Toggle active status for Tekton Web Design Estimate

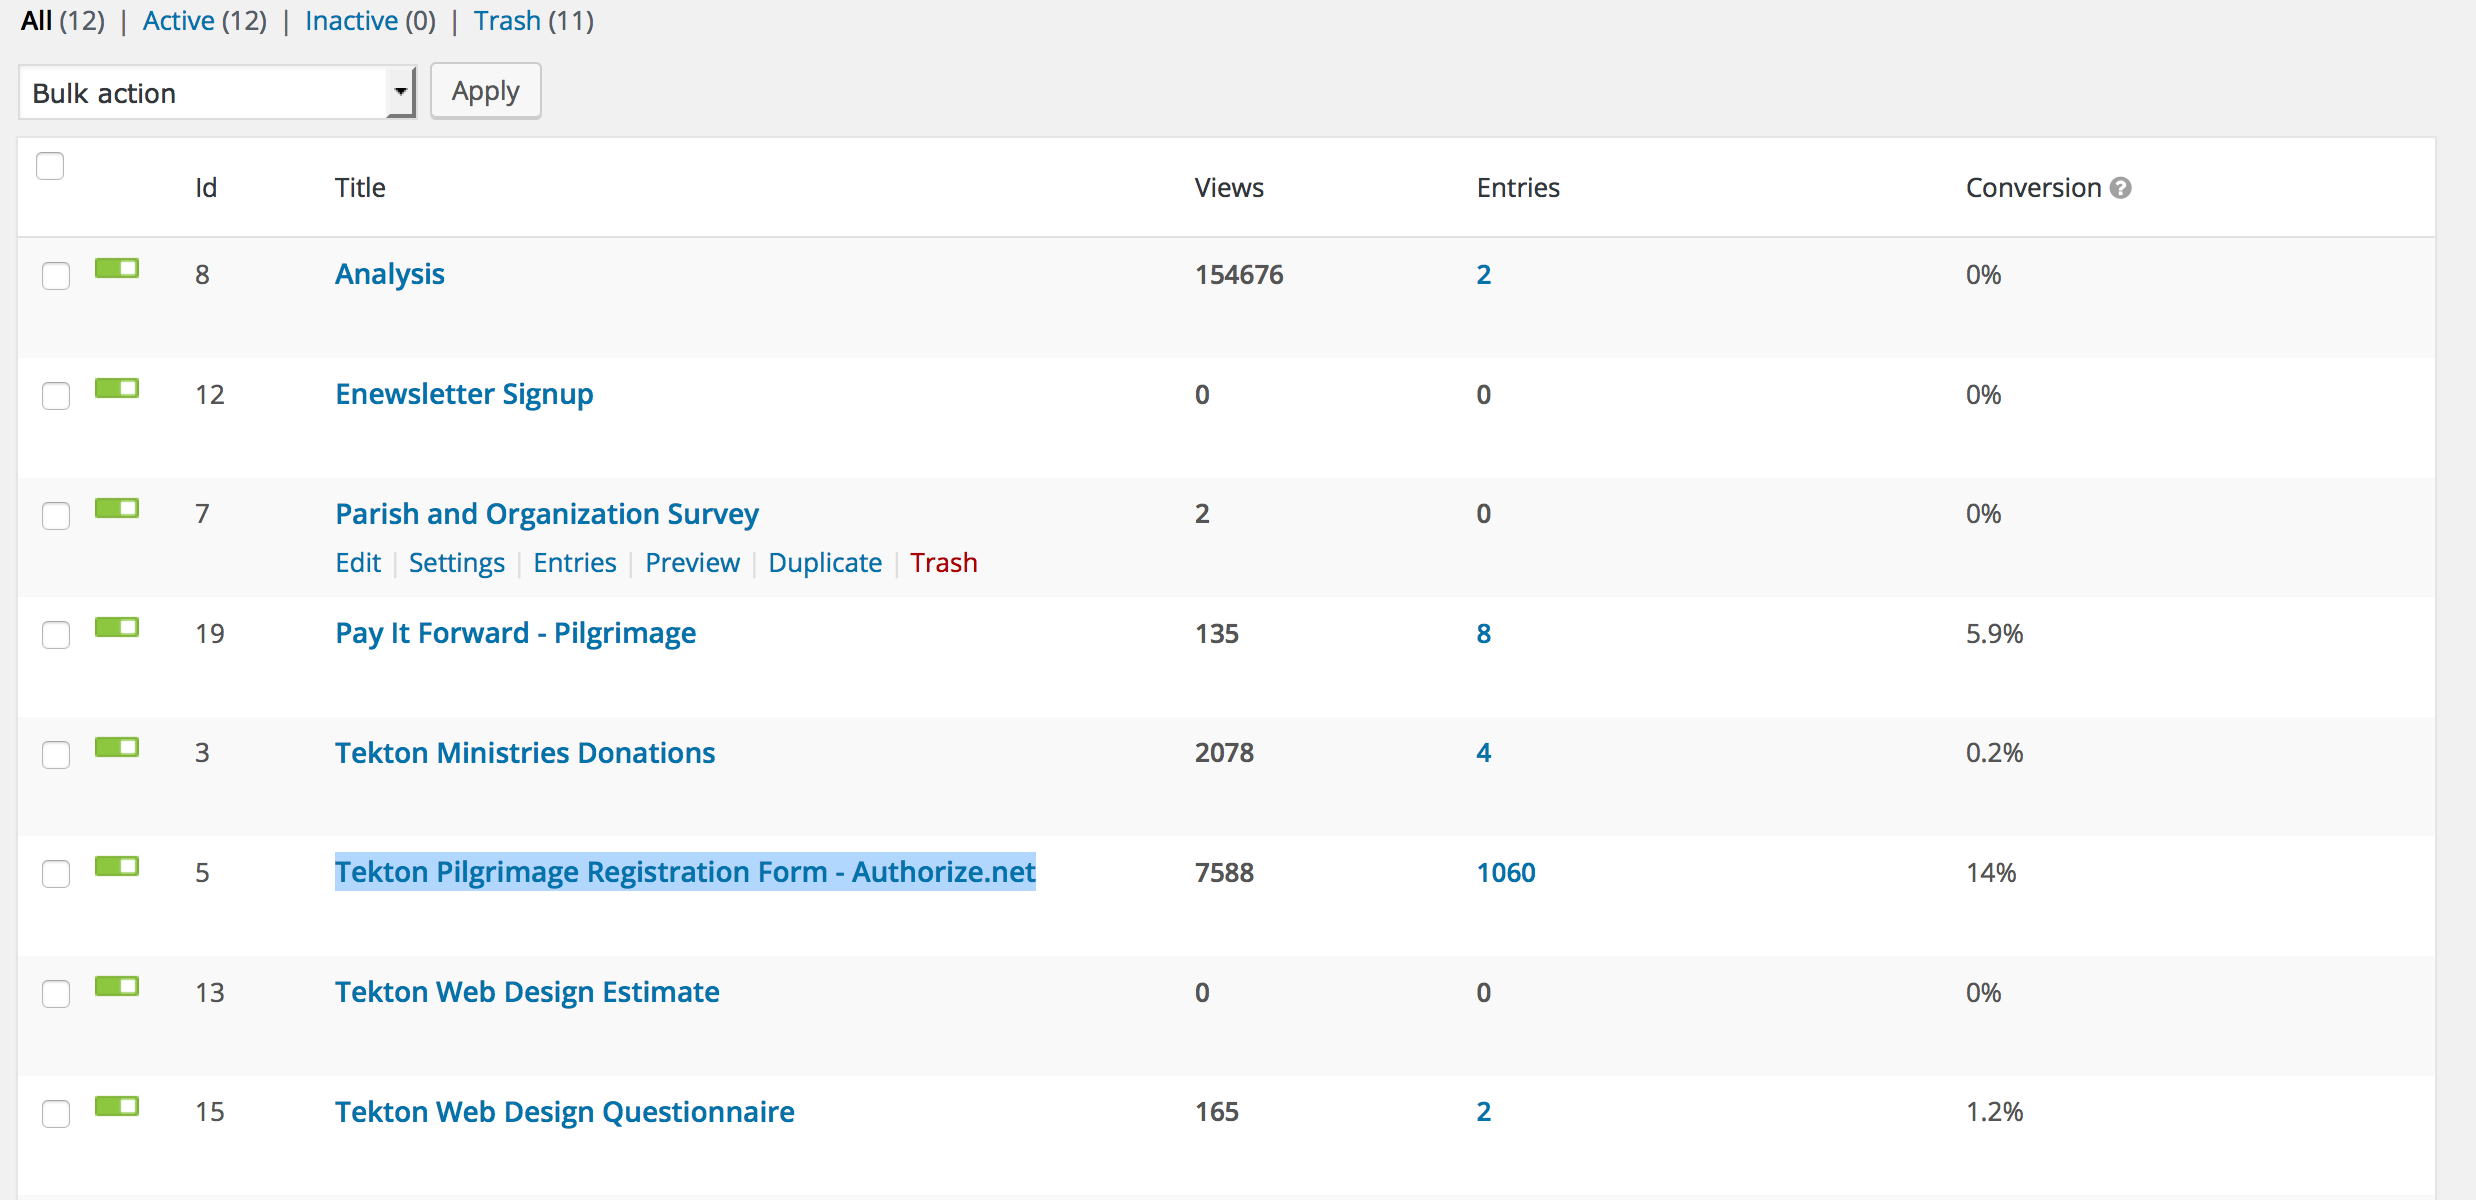[117, 986]
